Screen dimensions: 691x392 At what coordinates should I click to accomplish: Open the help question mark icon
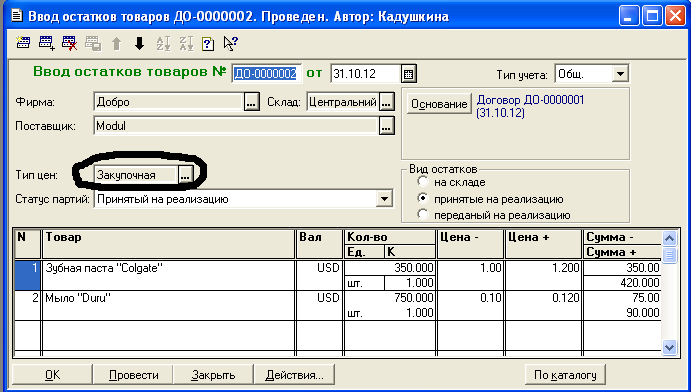point(208,43)
